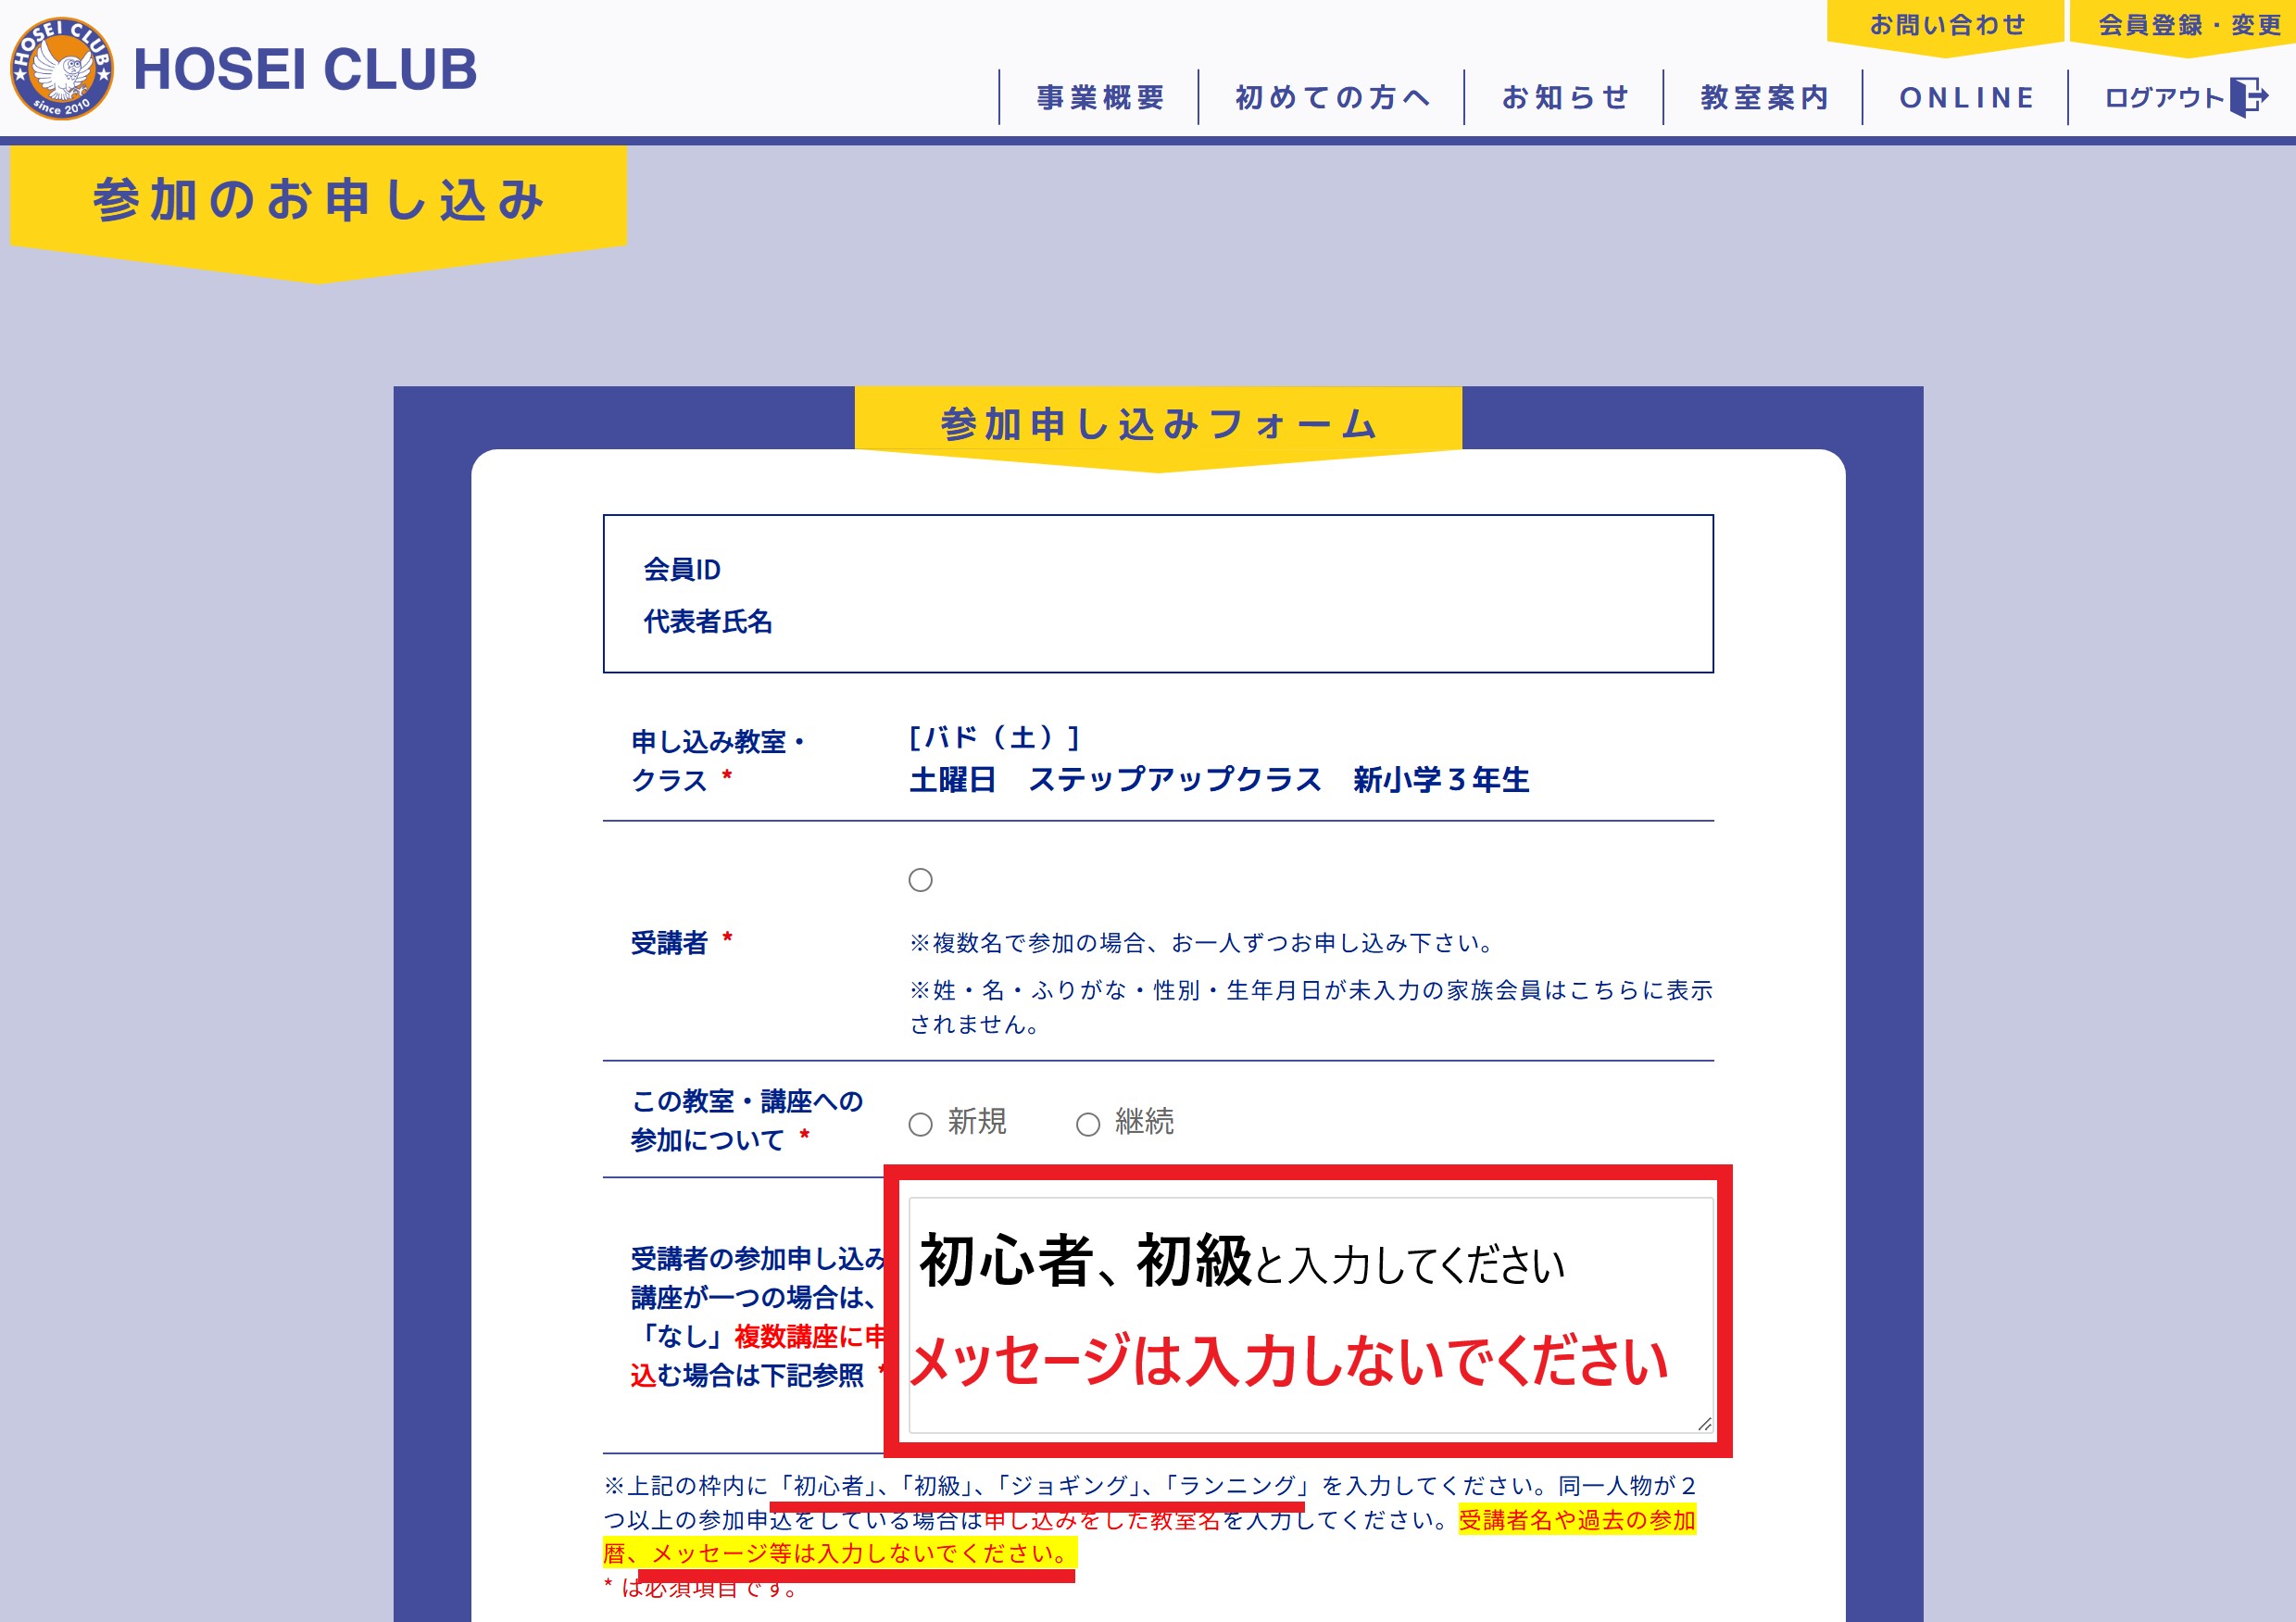Open the お問い合わせ yellow tab
The image size is (2296, 1622).
[x=1946, y=24]
